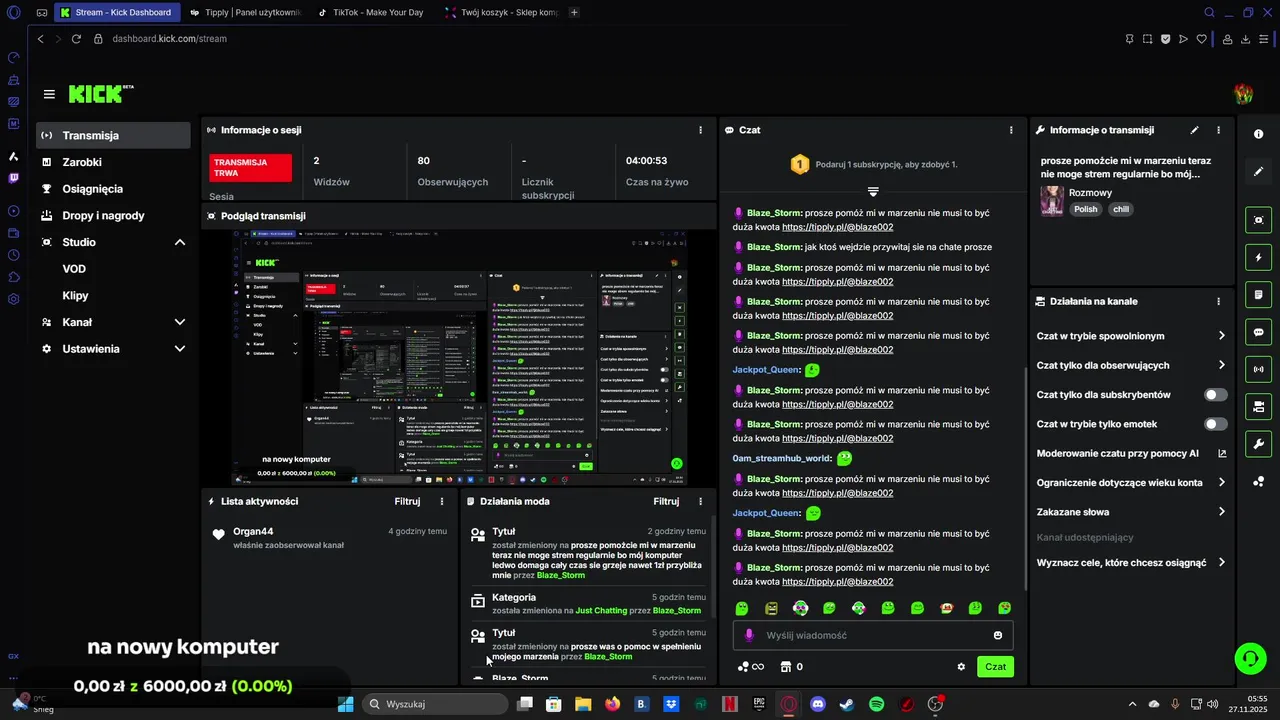Image resolution: width=1280 pixels, height=720 pixels.
Task: Select the first green emote in the quick row
Action: click(x=742, y=608)
